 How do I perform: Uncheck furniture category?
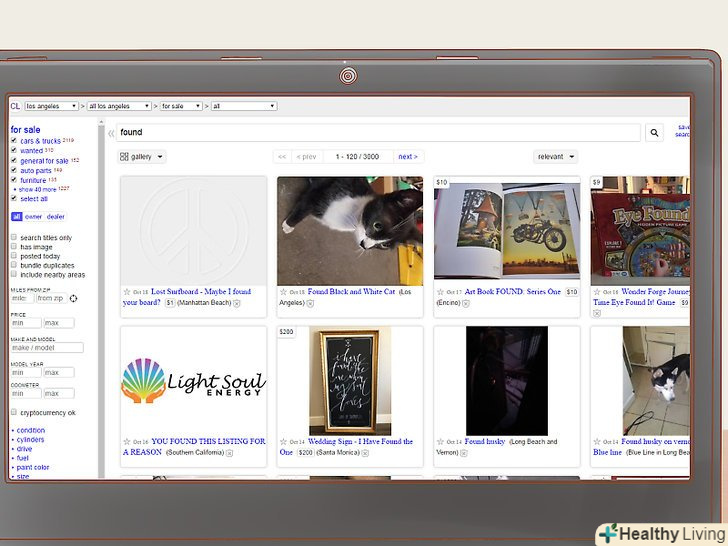point(14,180)
